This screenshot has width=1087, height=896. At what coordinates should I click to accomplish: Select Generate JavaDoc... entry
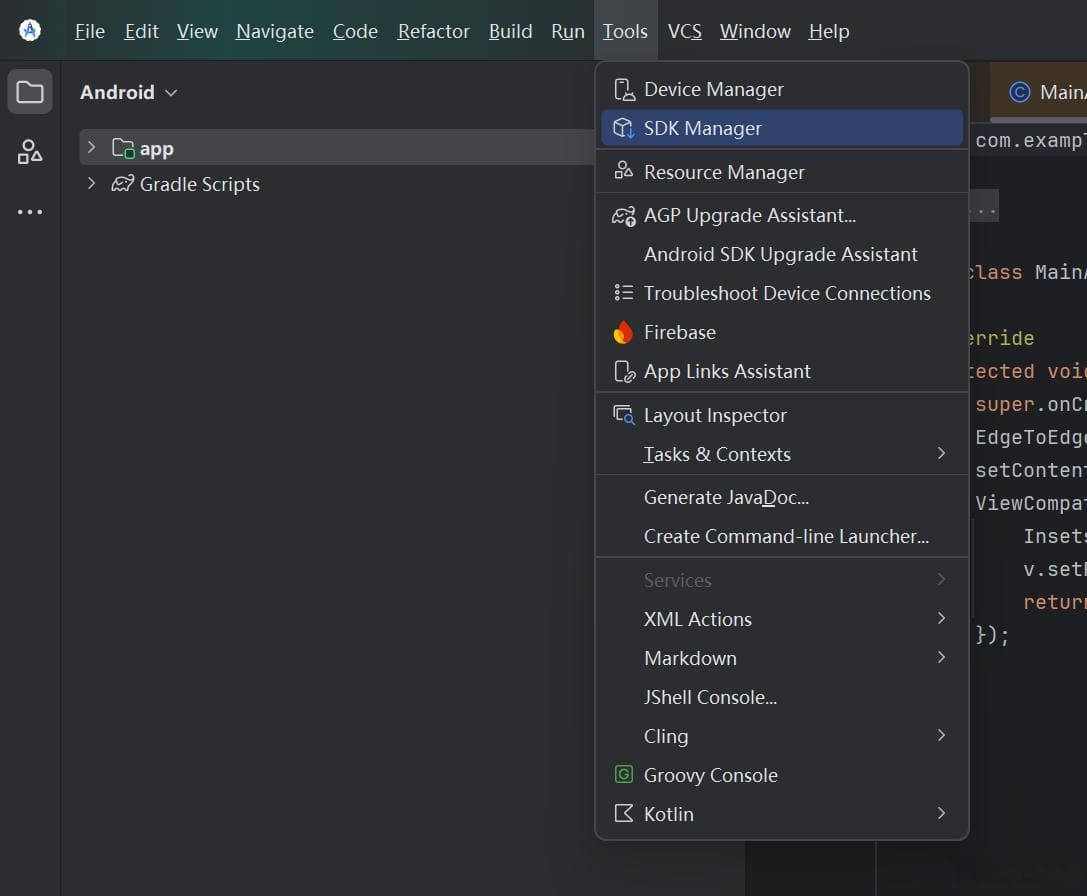click(x=781, y=497)
